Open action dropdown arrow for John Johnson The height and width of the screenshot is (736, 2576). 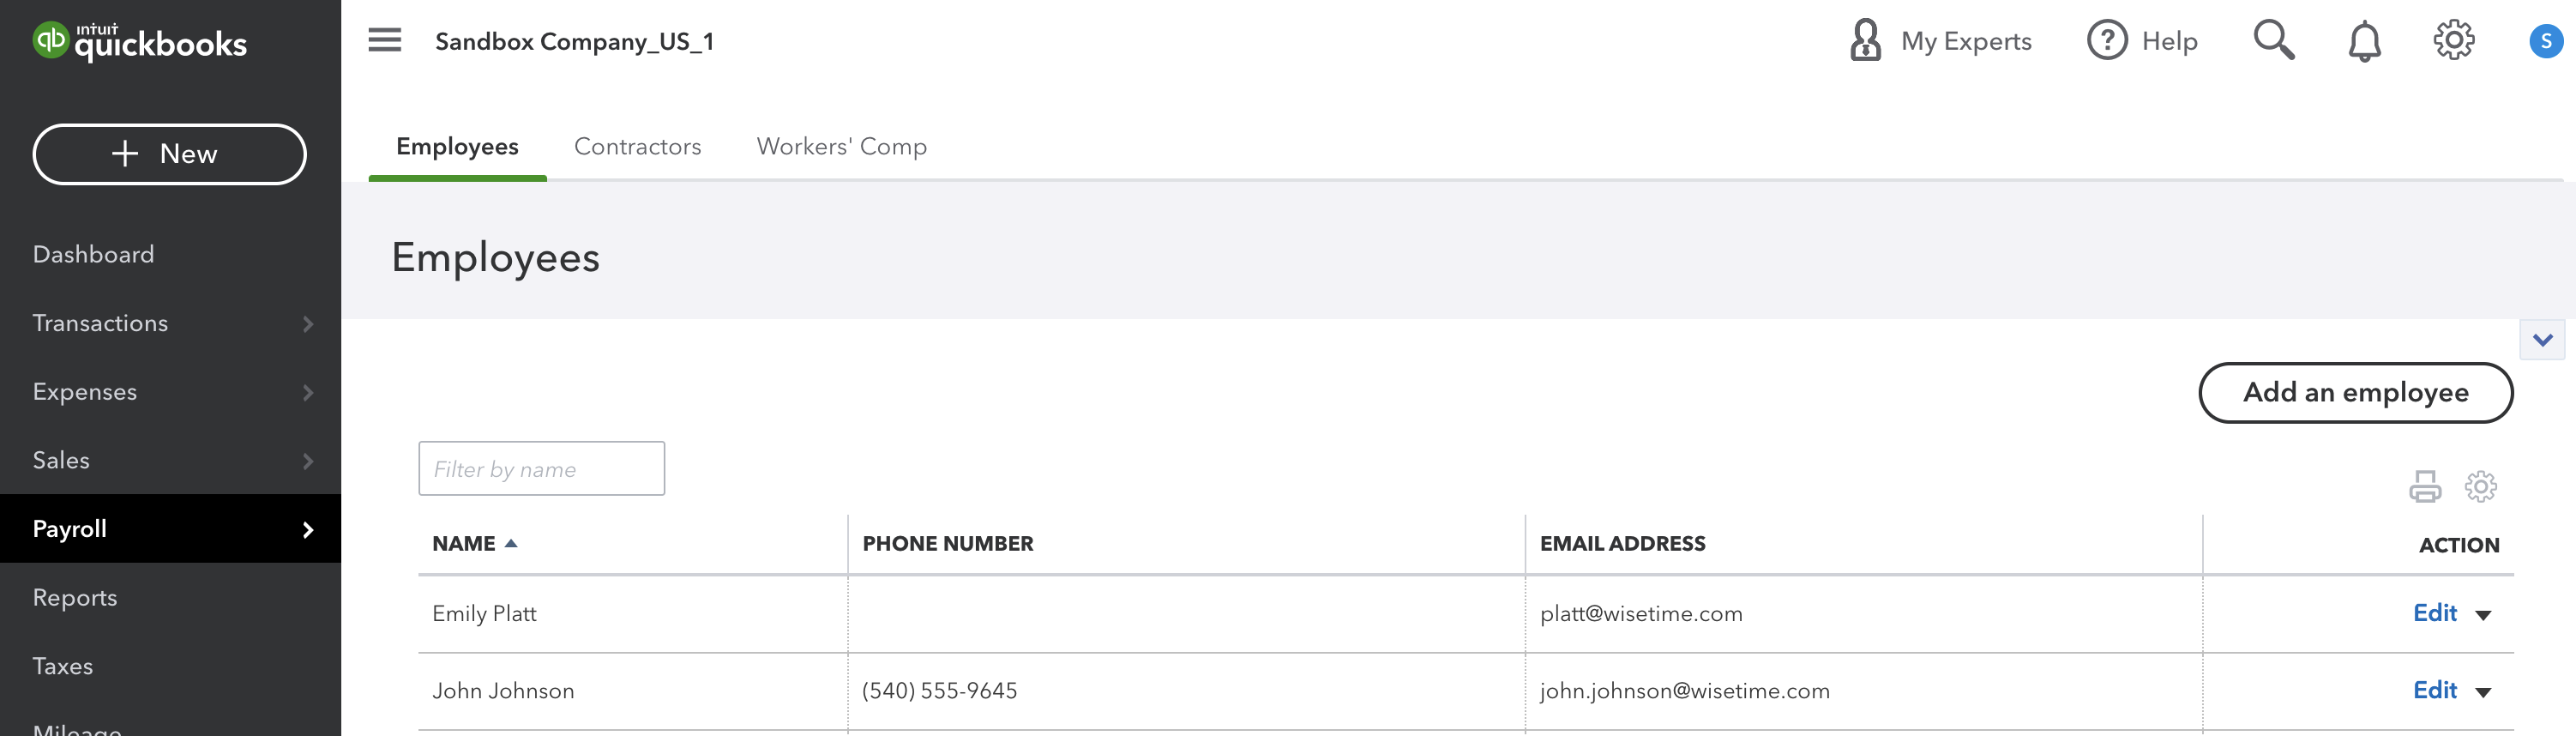tap(2483, 692)
